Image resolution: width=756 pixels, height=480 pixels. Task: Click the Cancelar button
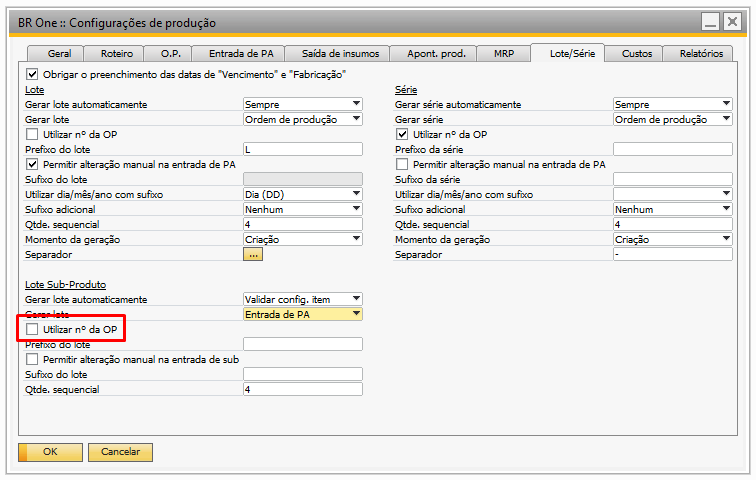click(120, 452)
